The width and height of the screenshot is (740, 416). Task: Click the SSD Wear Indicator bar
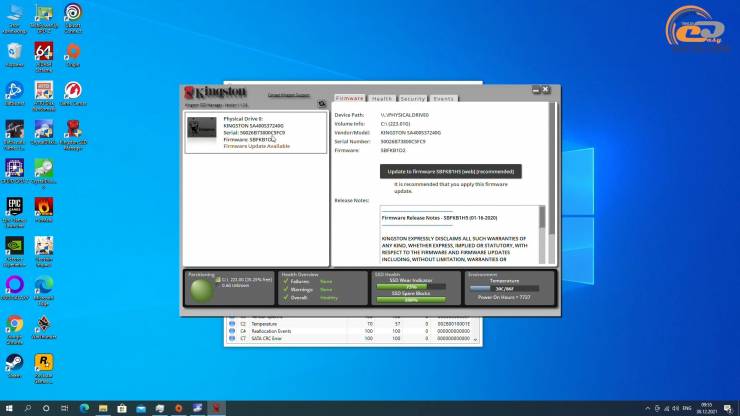click(411, 287)
